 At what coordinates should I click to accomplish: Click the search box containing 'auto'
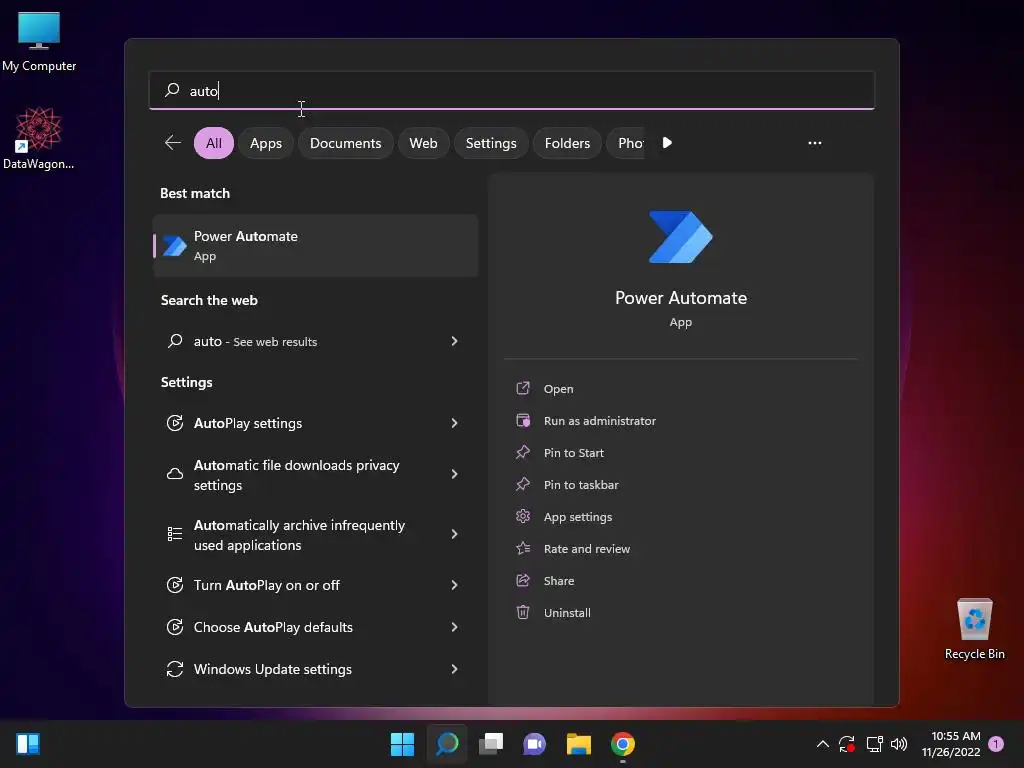(511, 90)
